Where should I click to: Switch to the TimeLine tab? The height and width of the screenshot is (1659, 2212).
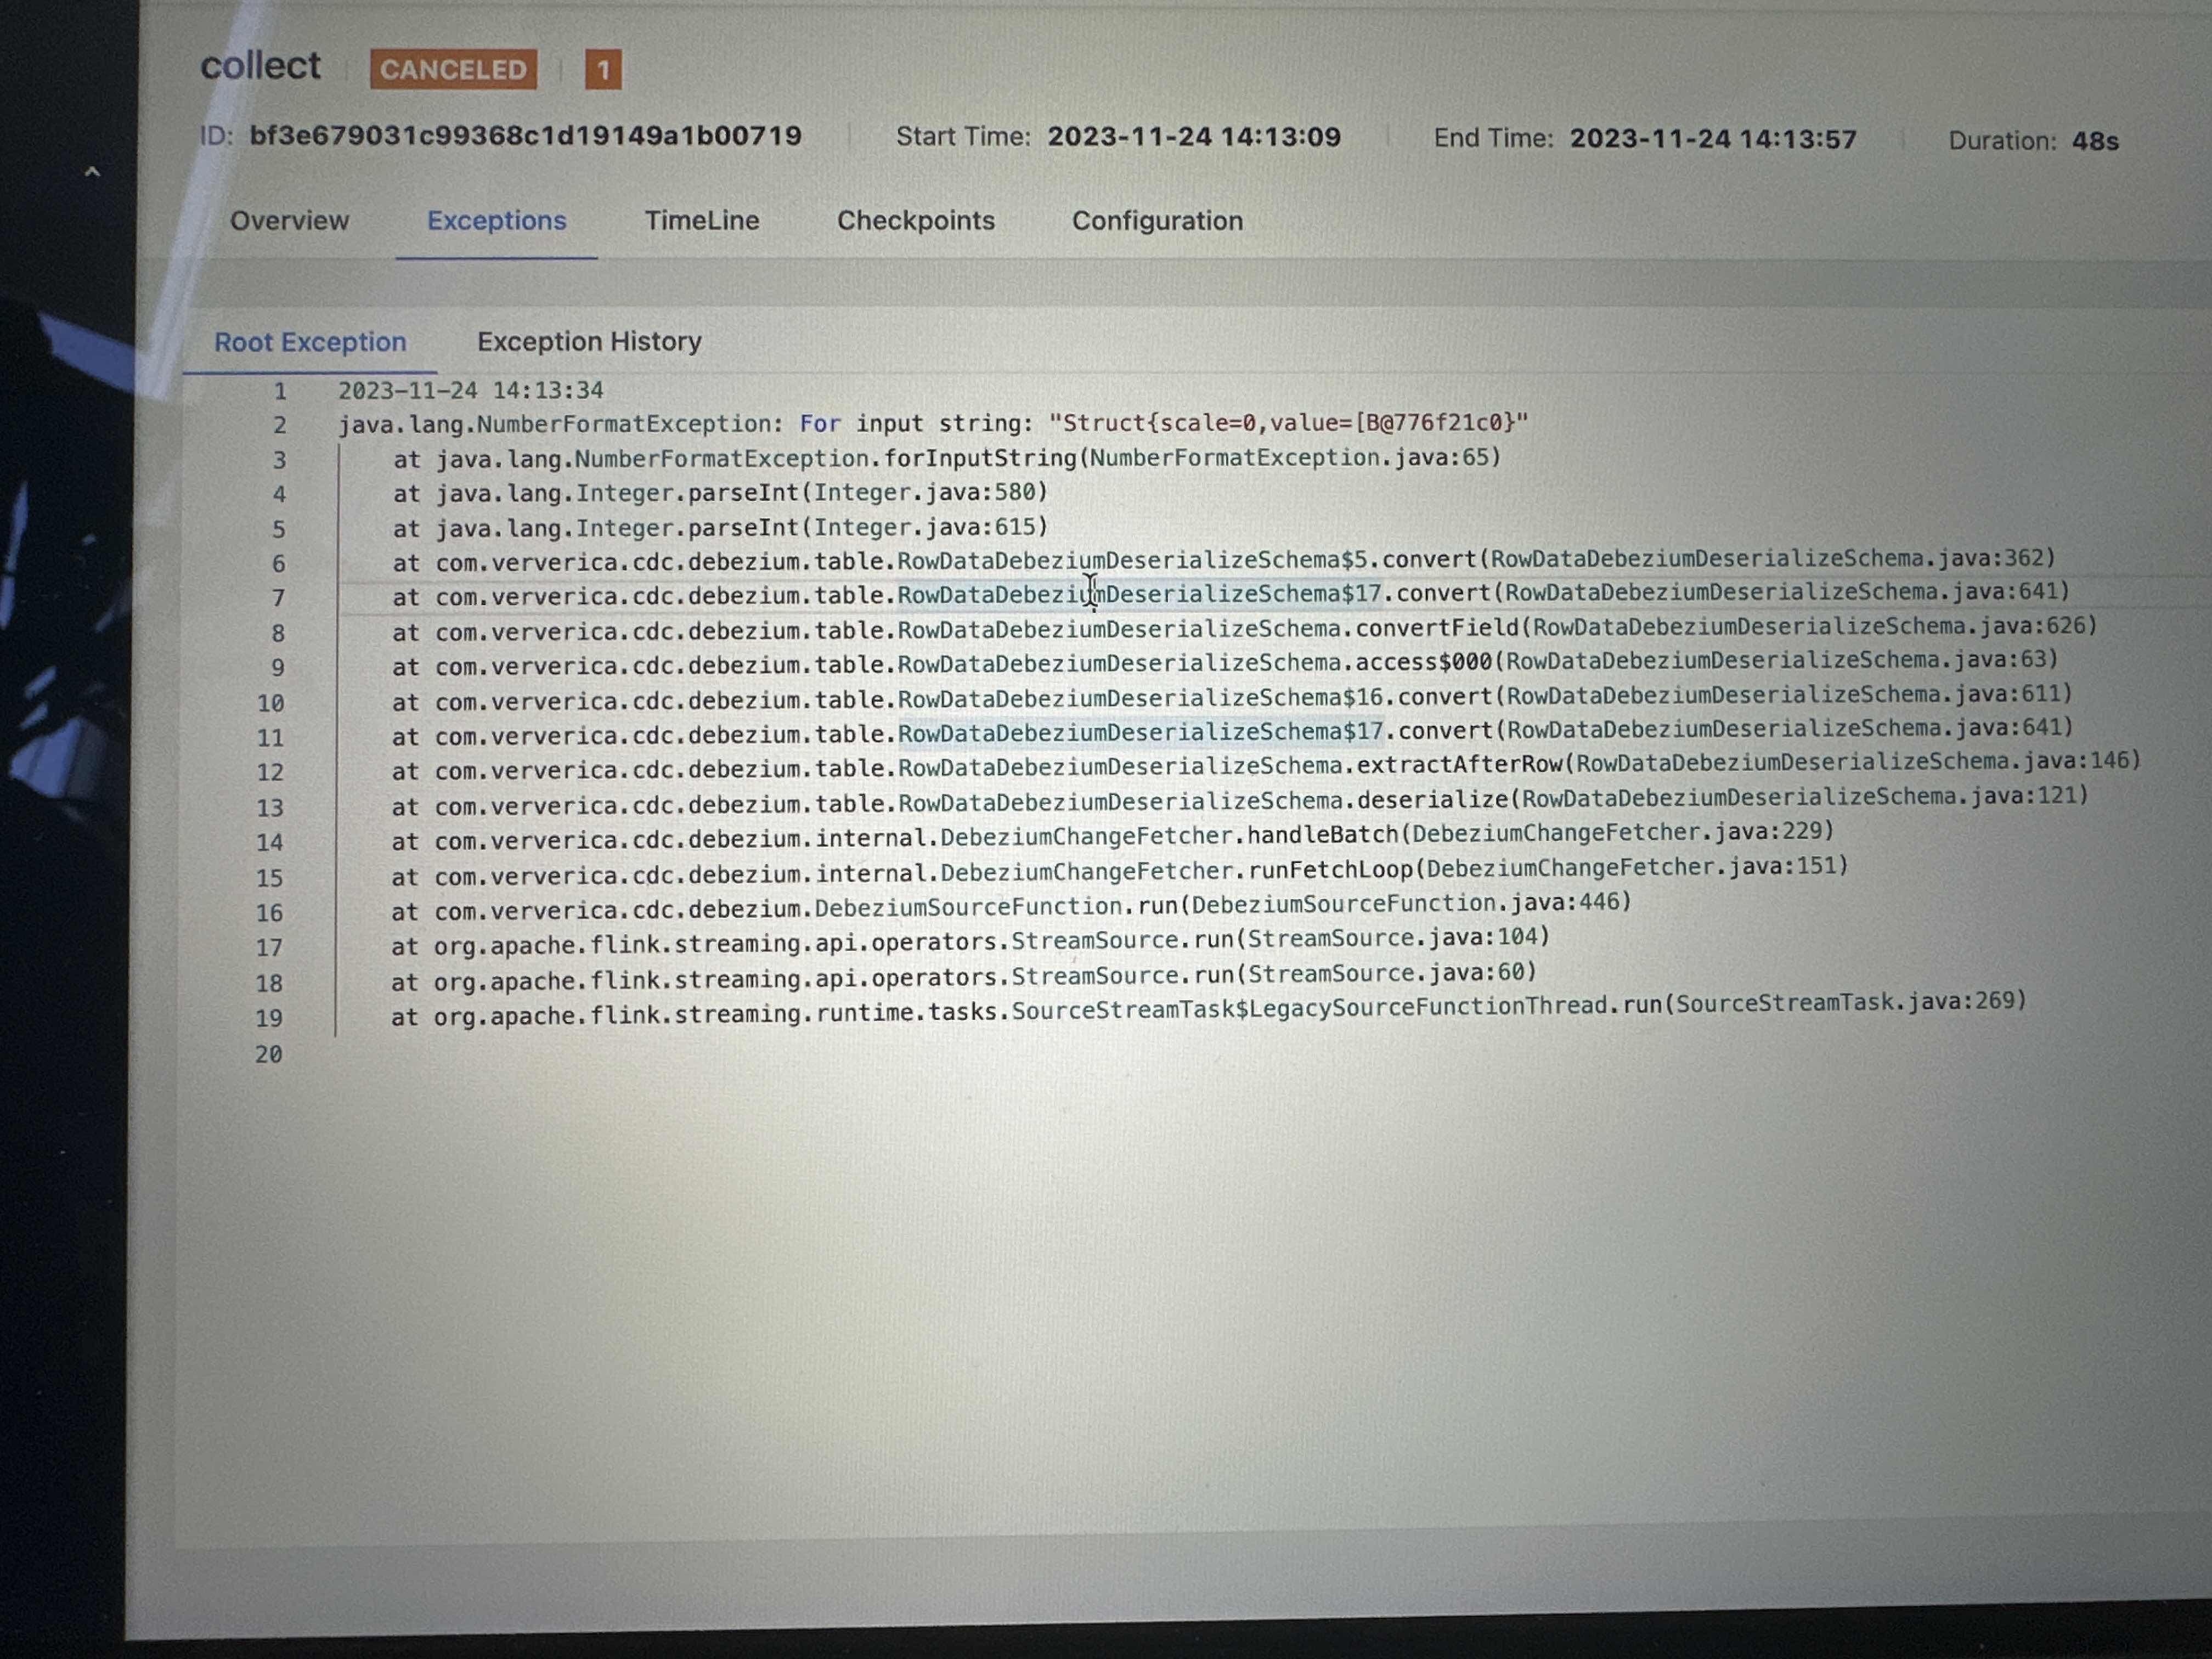(x=701, y=220)
